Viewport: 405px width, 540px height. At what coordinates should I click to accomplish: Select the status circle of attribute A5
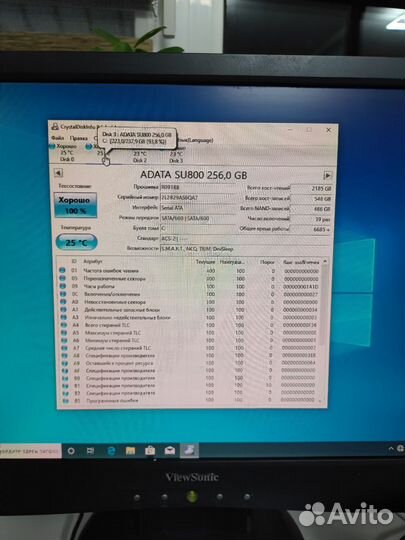tap(64, 333)
